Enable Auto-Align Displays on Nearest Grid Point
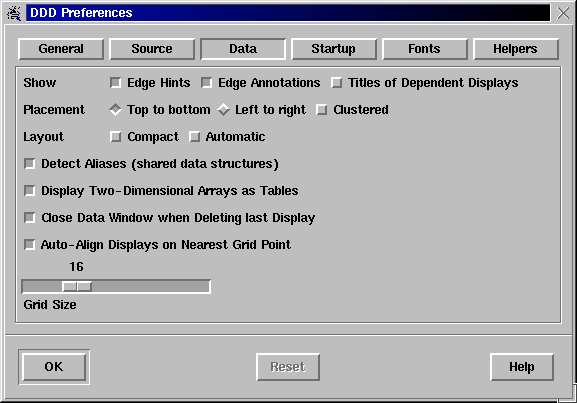Viewport: 577px width, 403px height. [x=29, y=245]
